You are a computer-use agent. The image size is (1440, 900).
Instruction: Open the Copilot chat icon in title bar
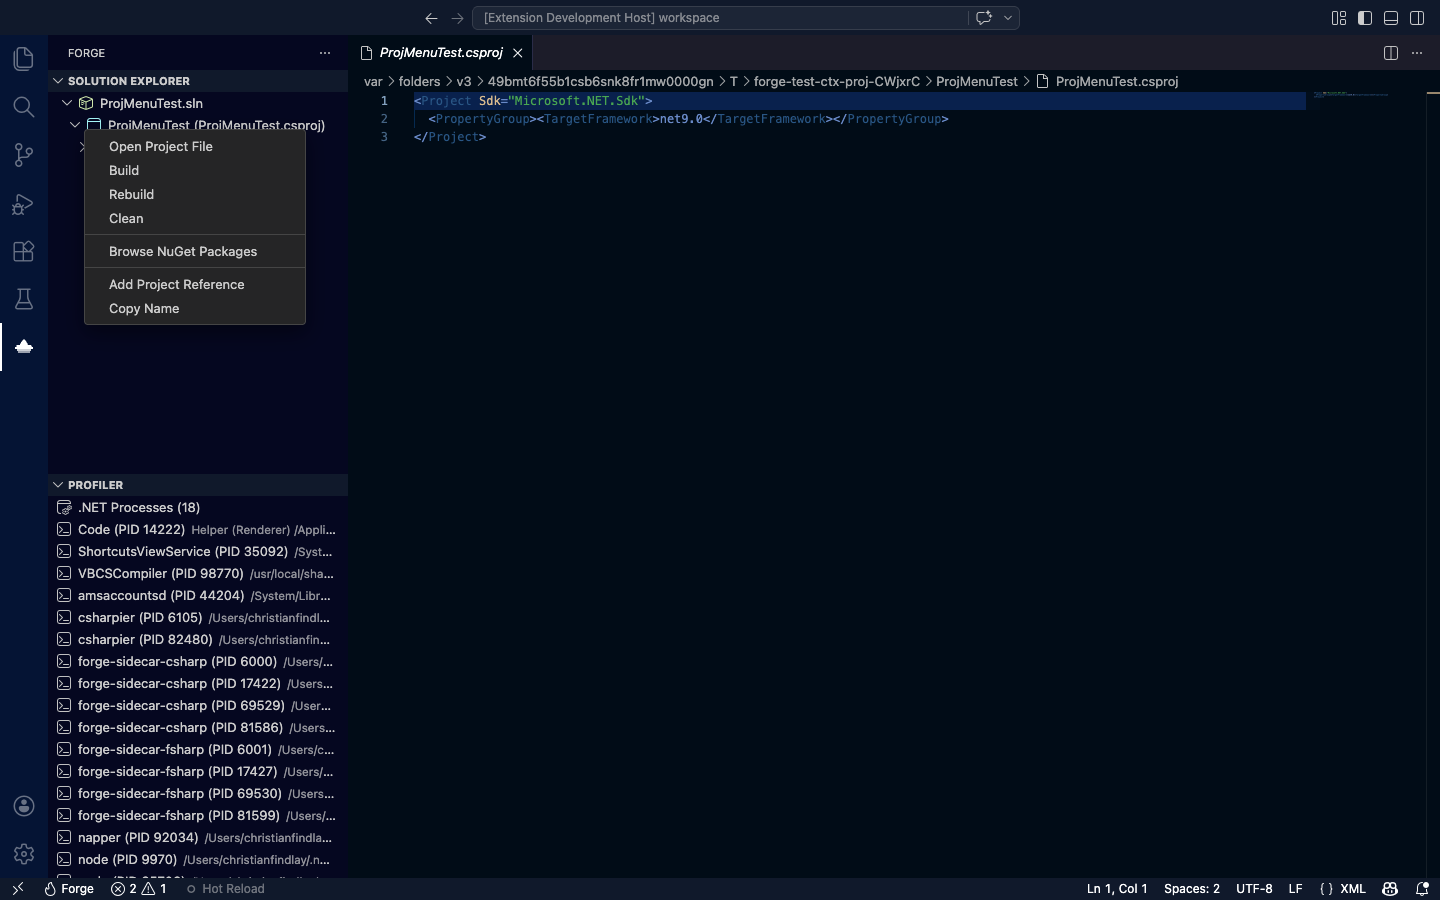click(984, 18)
